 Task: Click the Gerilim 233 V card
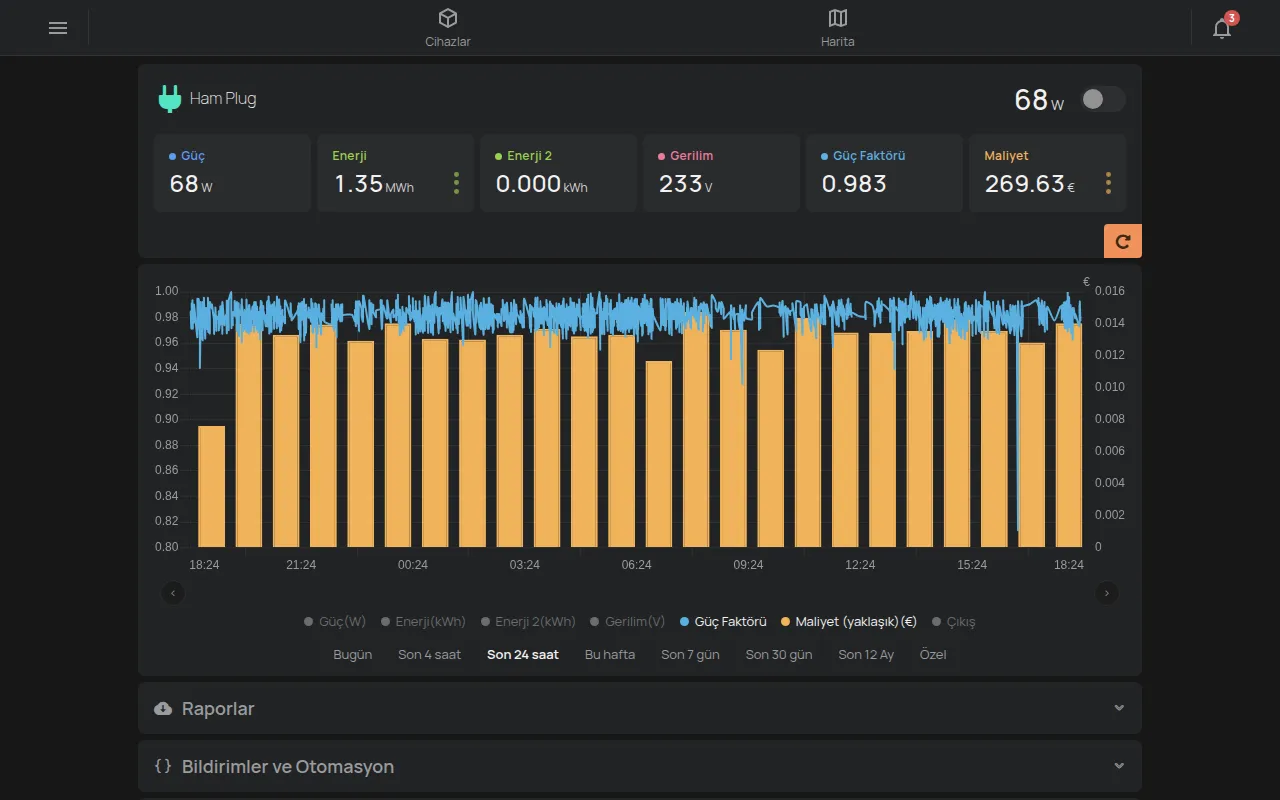721,173
